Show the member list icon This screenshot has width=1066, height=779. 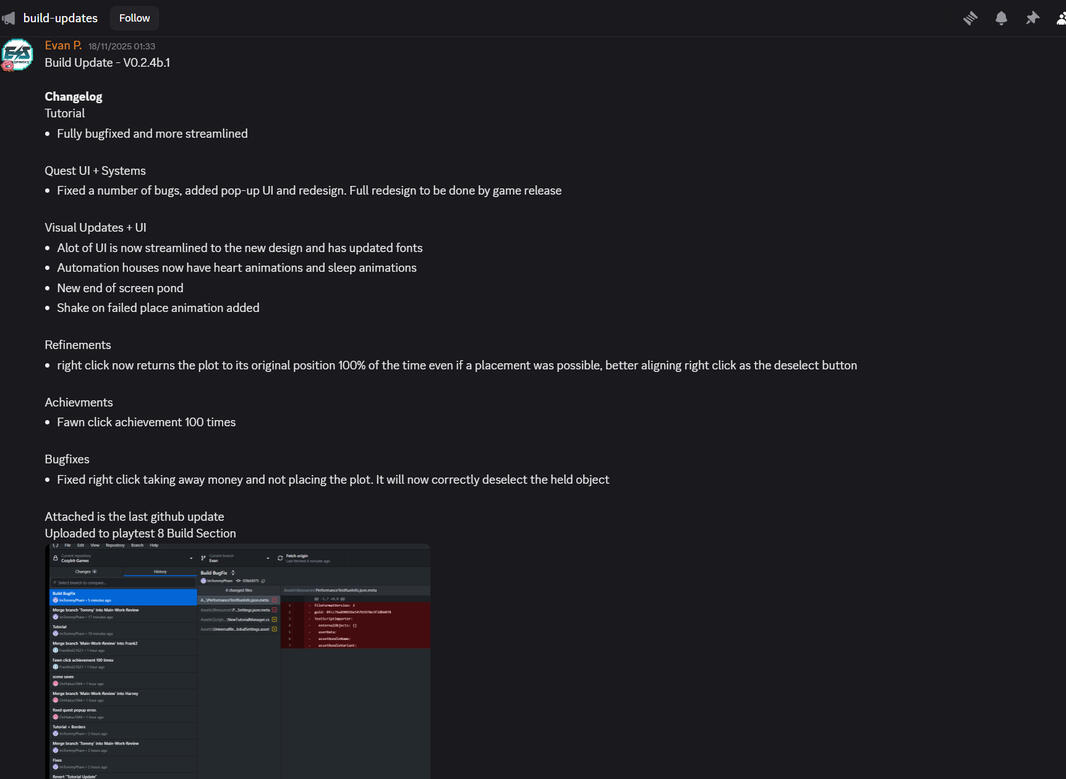(1060, 17)
